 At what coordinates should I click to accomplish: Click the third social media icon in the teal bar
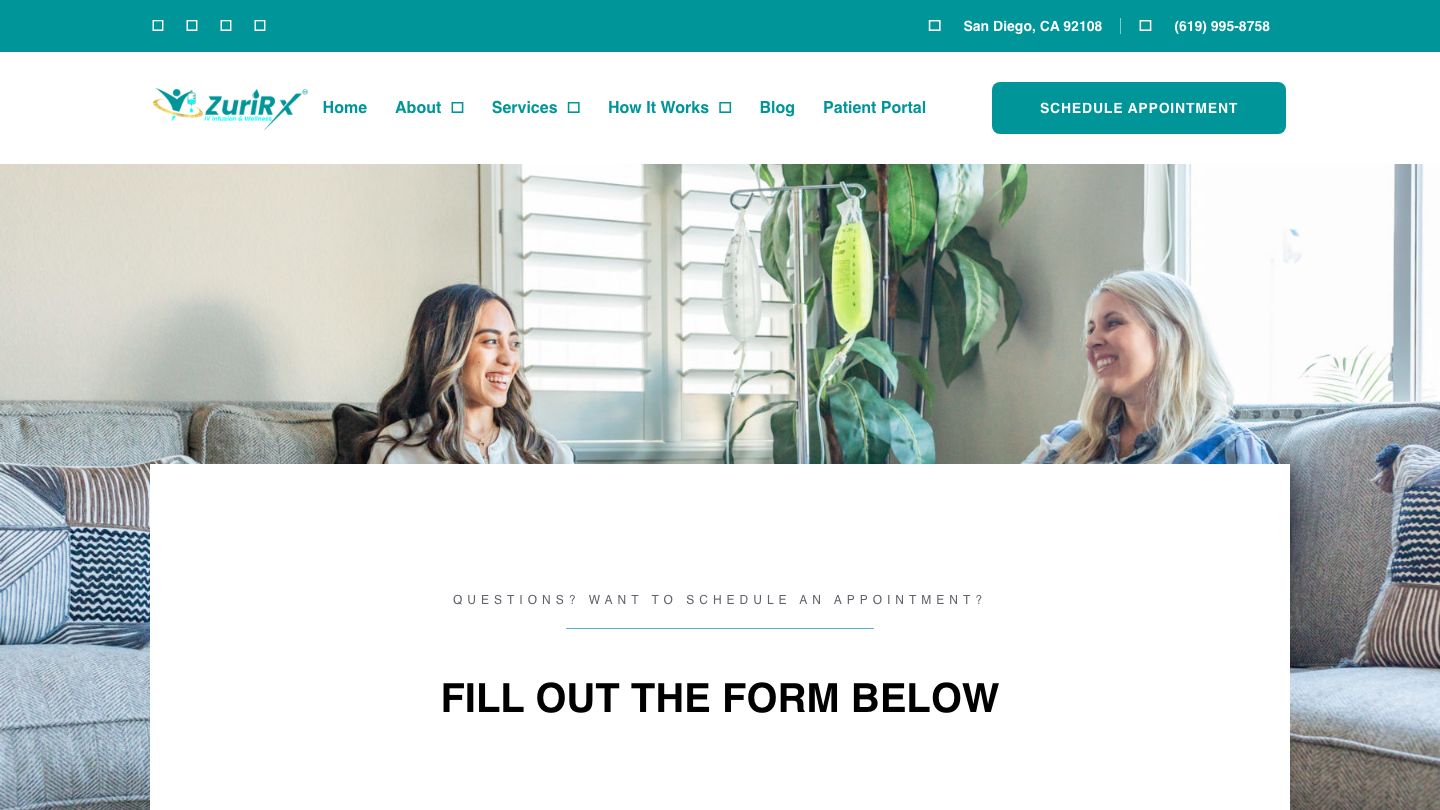tap(226, 26)
